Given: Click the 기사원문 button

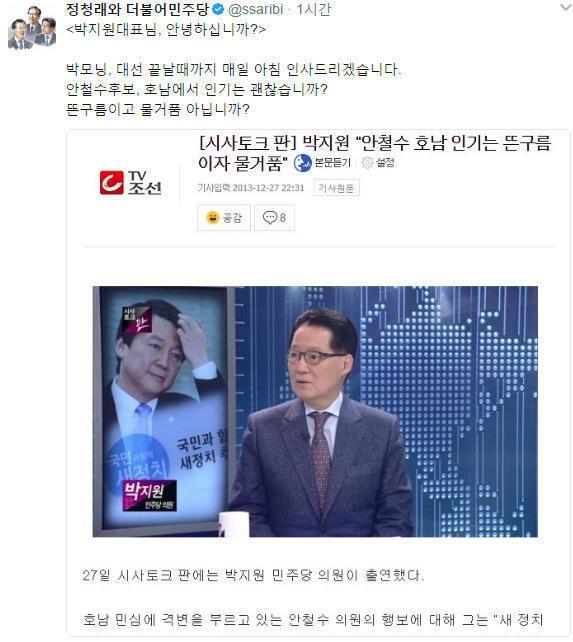Looking at the screenshot, I should tap(336, 188).
